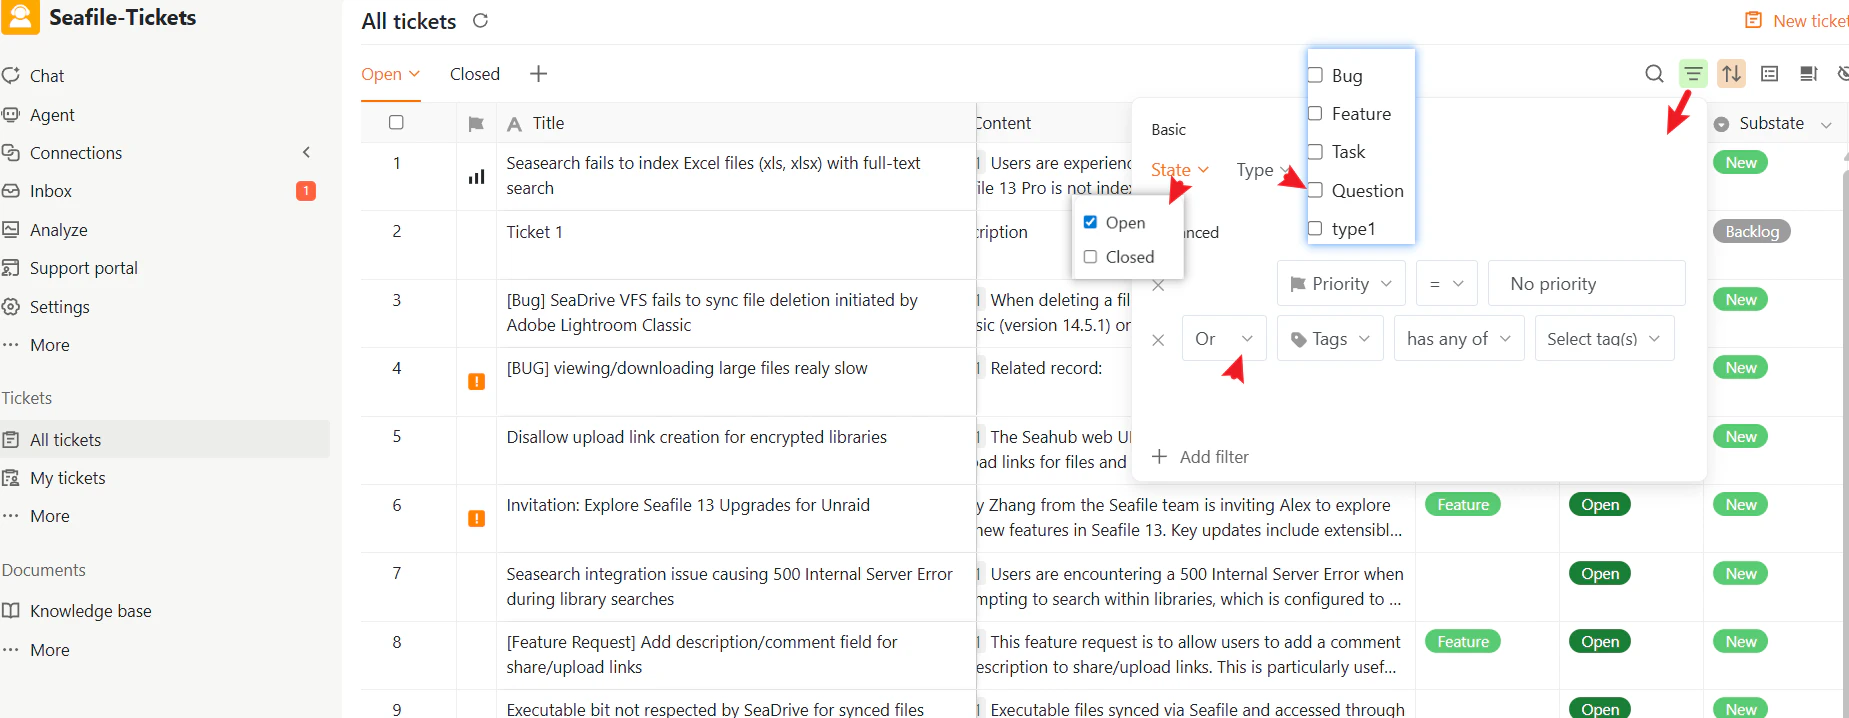This screenshot has width=1849, height=718.
Task: Check the type1 checkbox
Action: click(1315, 228)
